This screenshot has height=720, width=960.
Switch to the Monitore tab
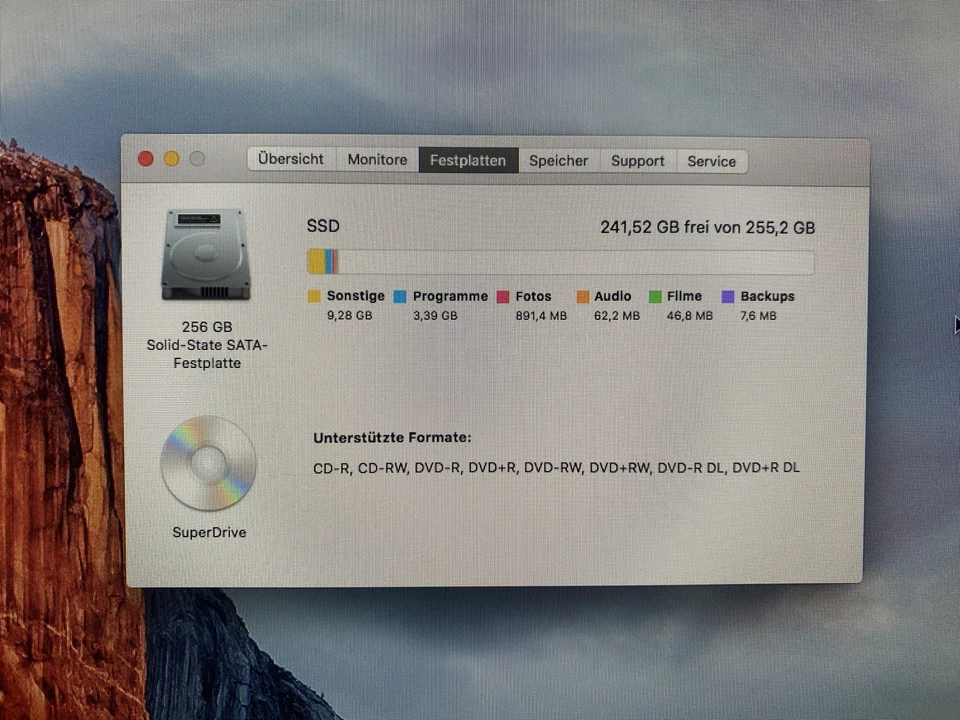(377, 160)
